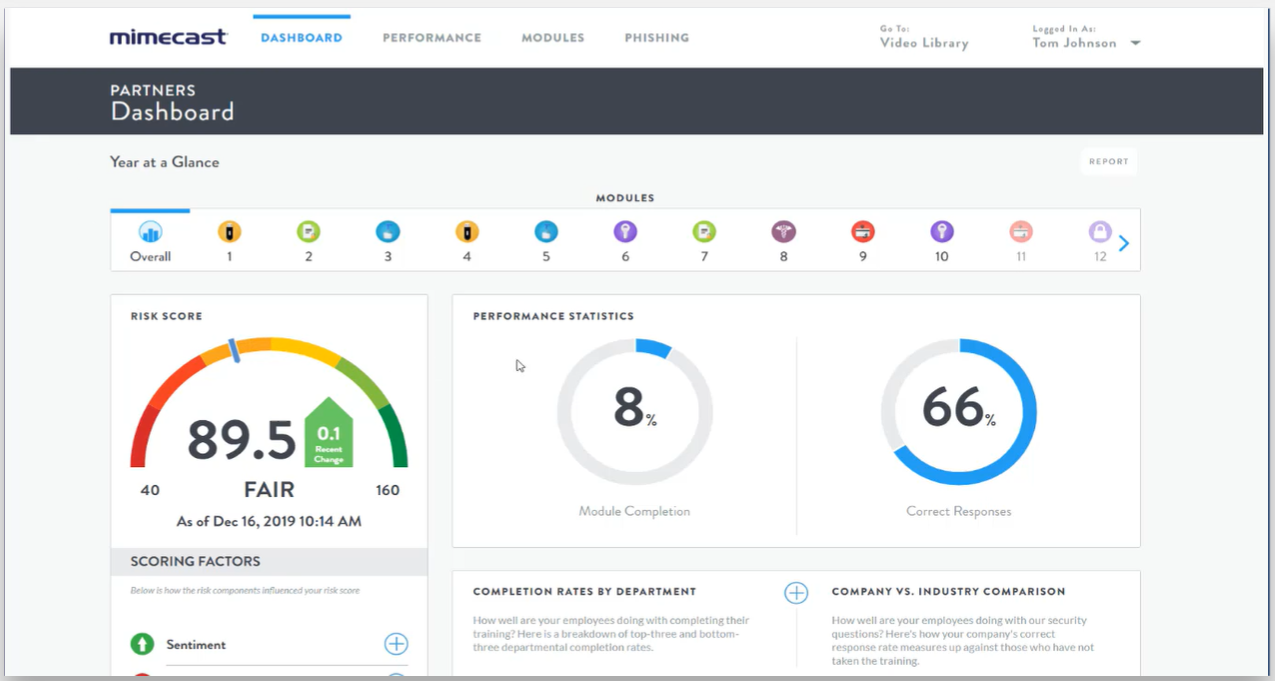Click the Partners Dashboard page title
This screenshot has height=681, width=1275.
172,102
